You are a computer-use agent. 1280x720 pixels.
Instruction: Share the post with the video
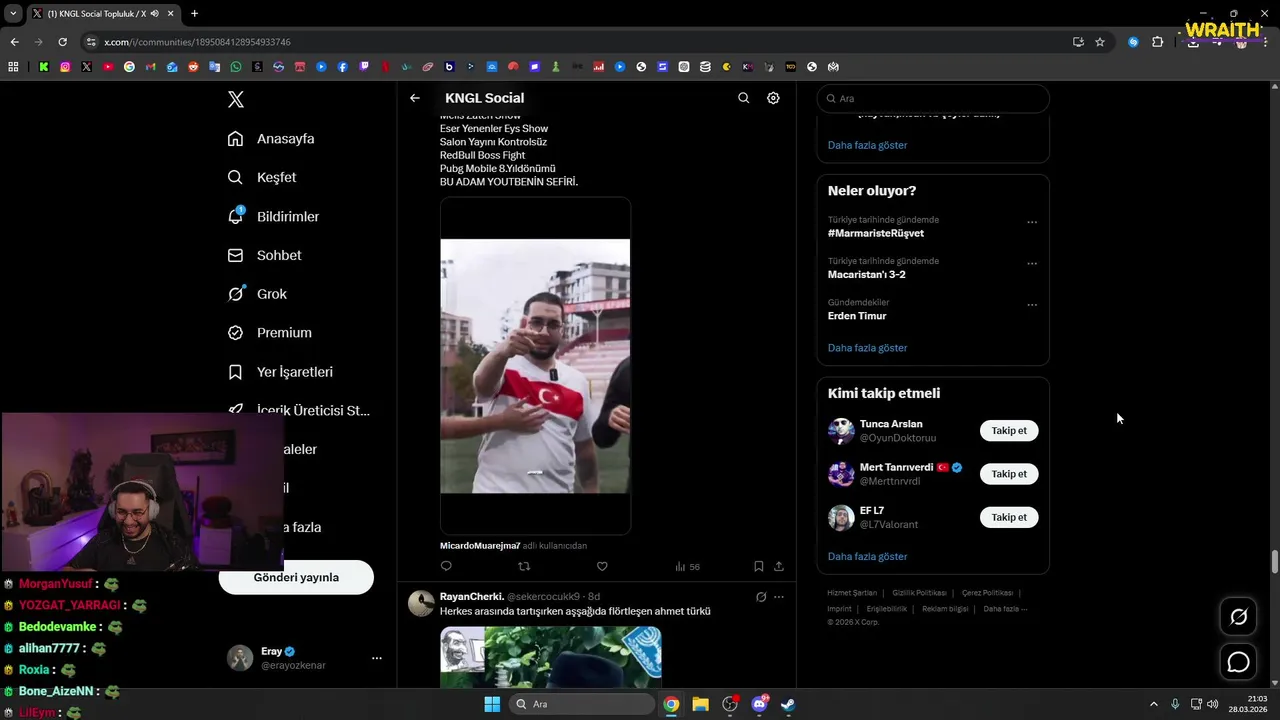(779, 566)
